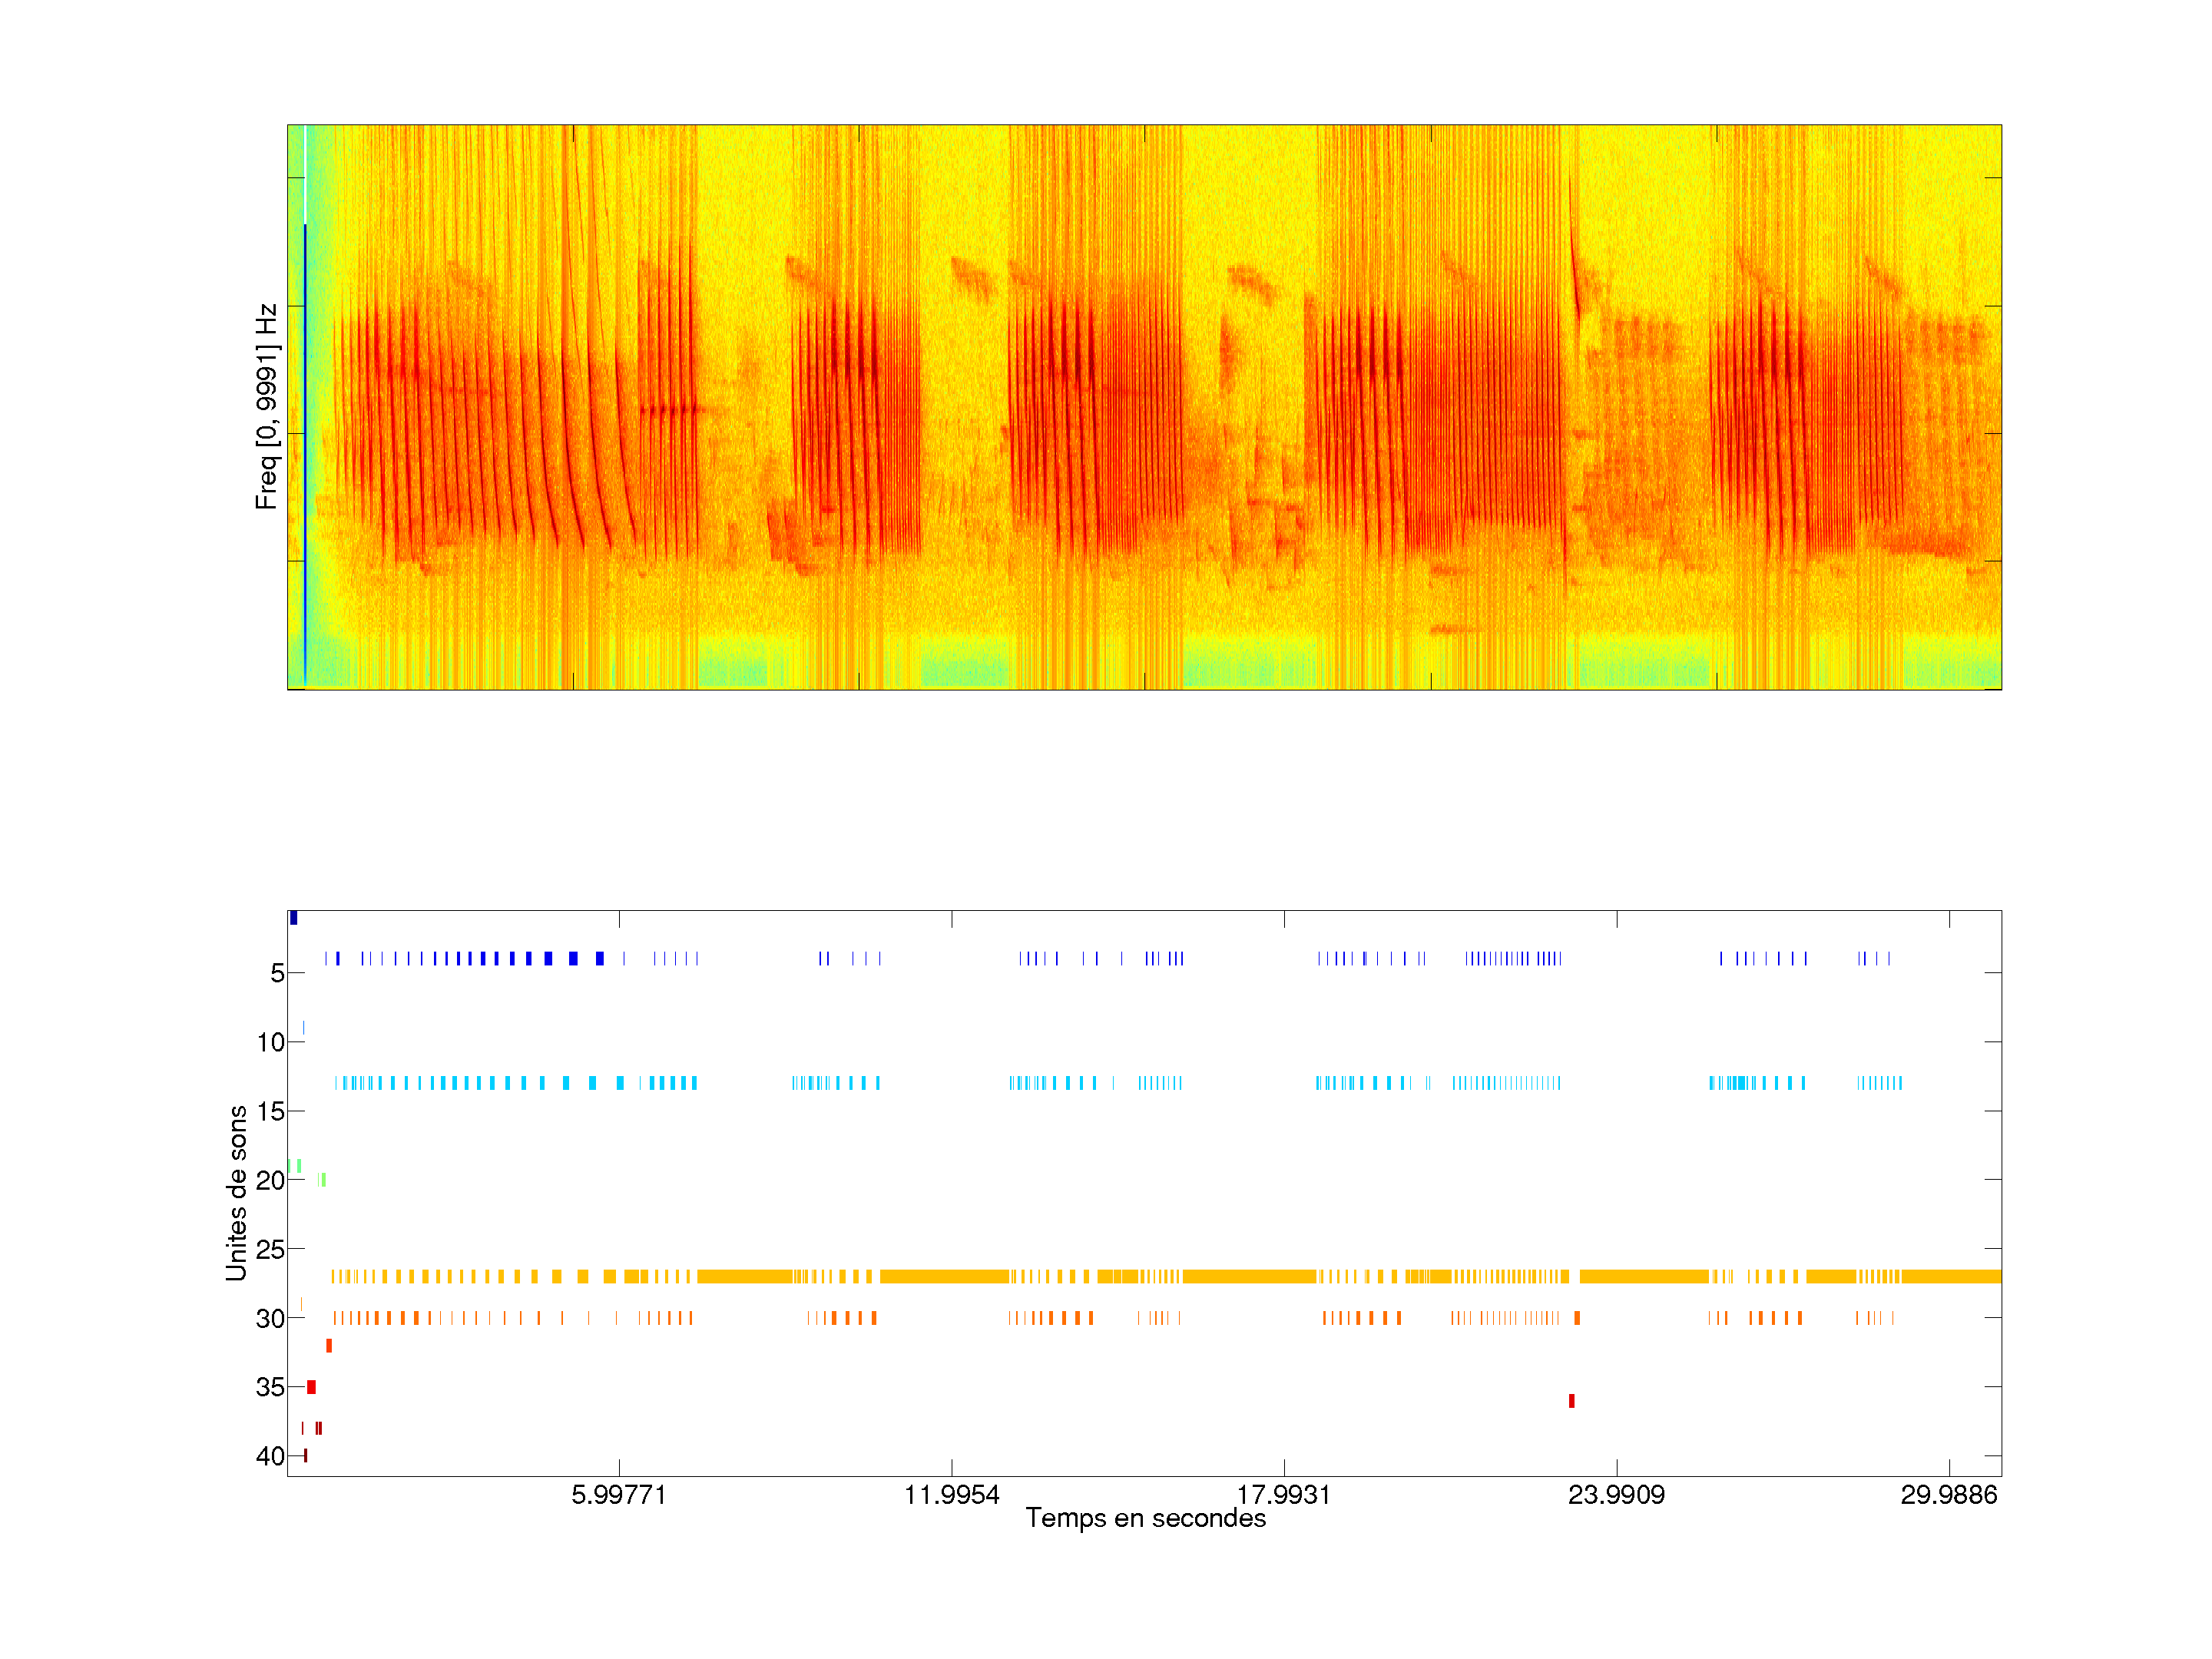Screen dimensions: 2212x1659
Task: Click the dark blue block at top-left of lower plot
Action: (293, 918)
